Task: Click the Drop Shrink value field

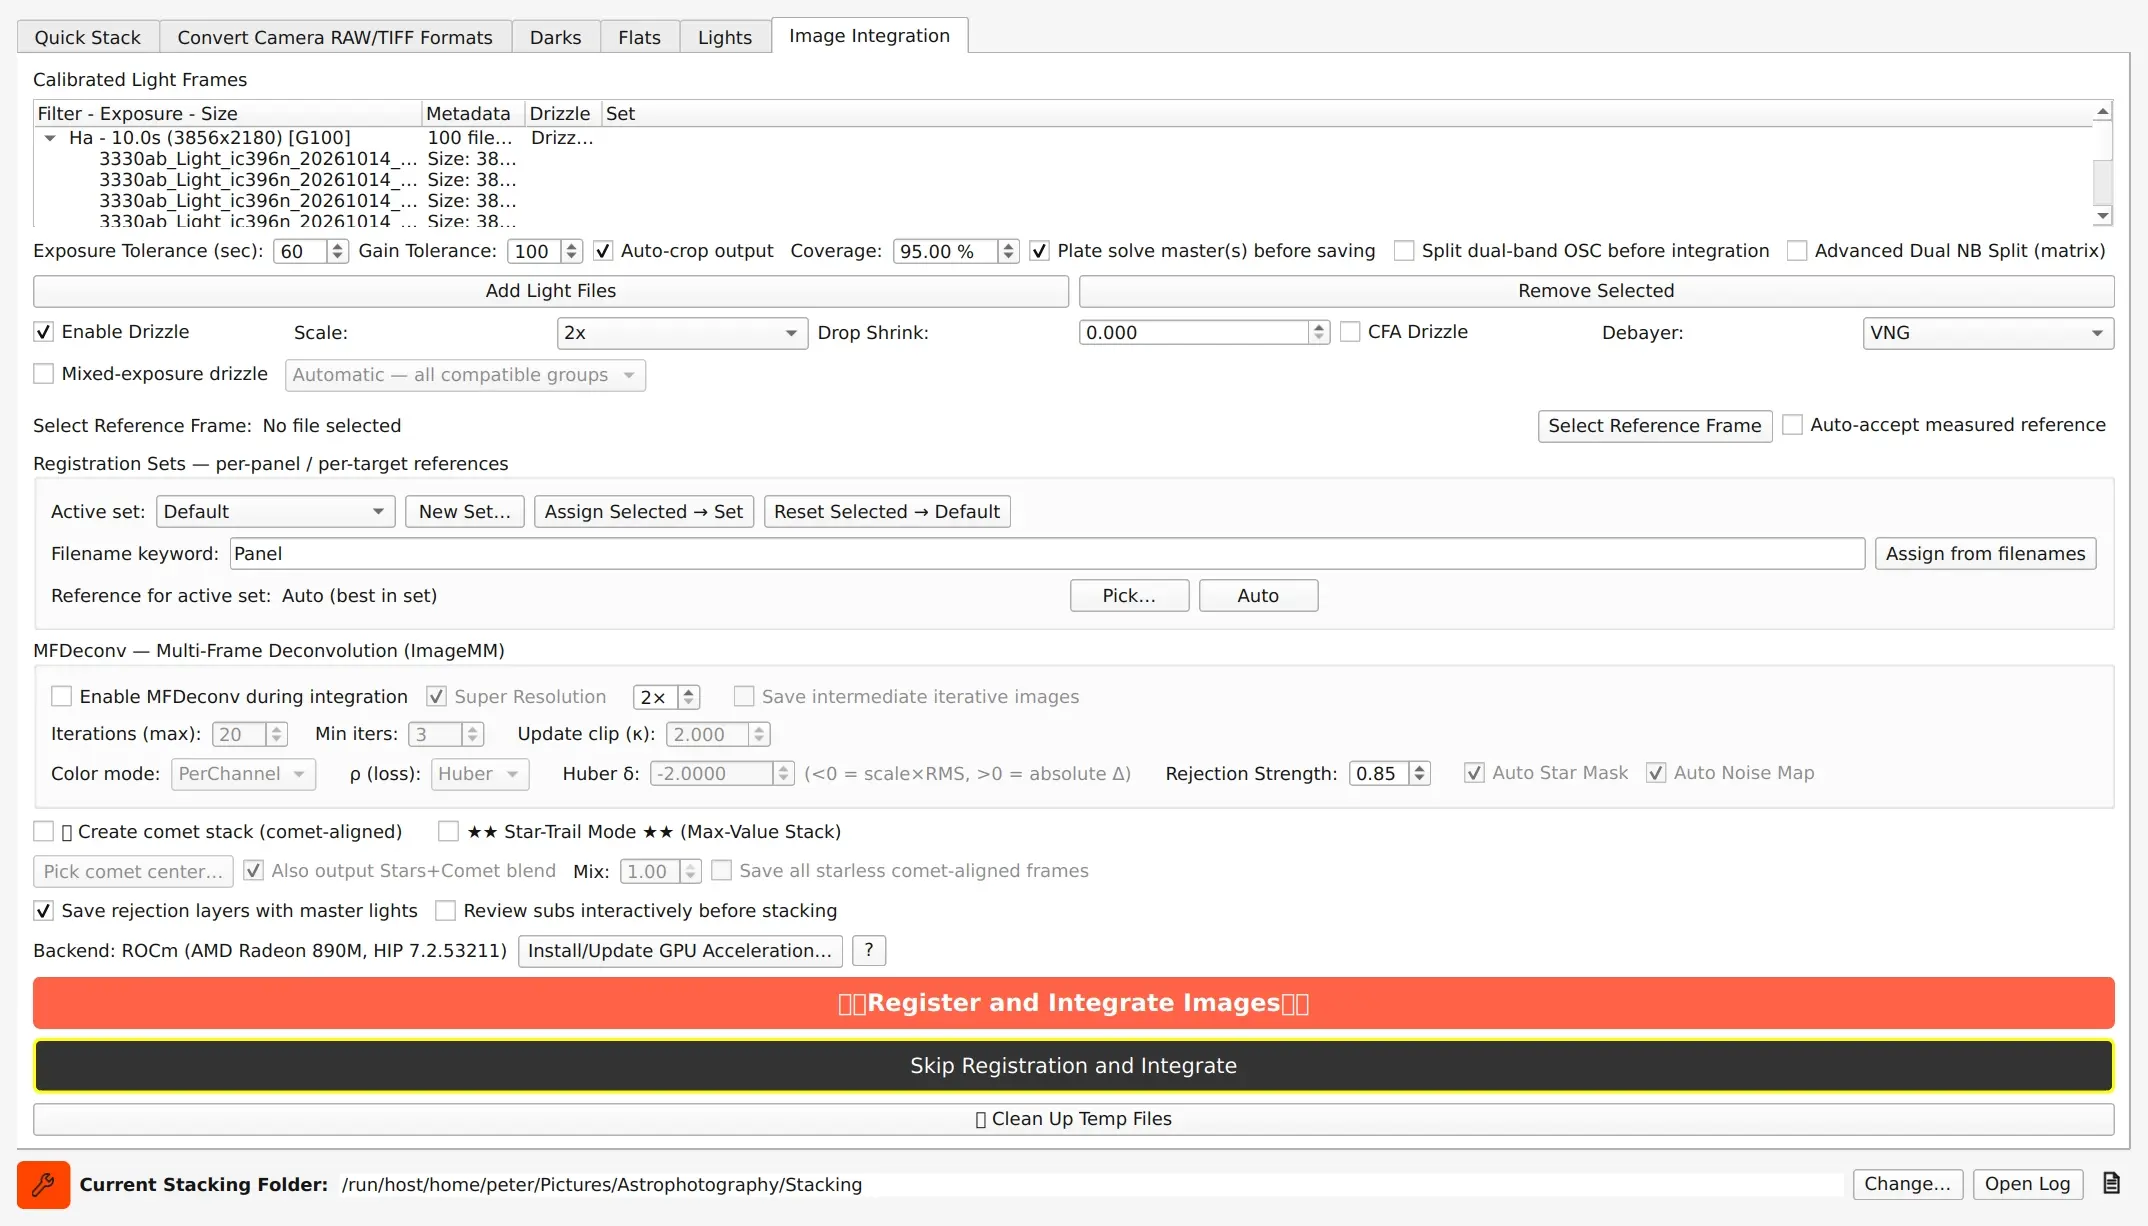Action: pyautogui.click(x=1194, y=333)
